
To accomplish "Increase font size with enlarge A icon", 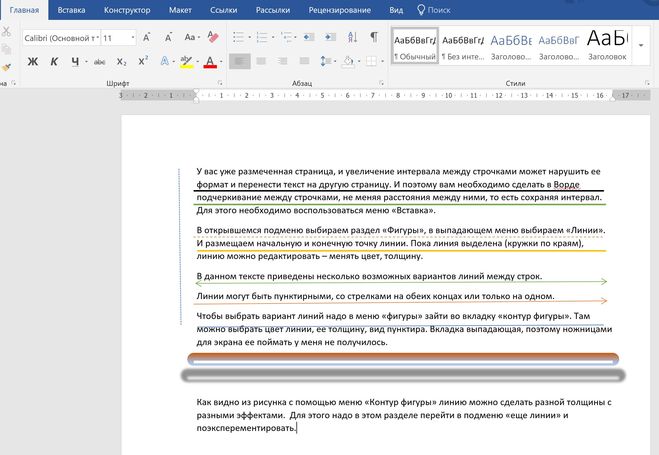I will pos(146,38).
